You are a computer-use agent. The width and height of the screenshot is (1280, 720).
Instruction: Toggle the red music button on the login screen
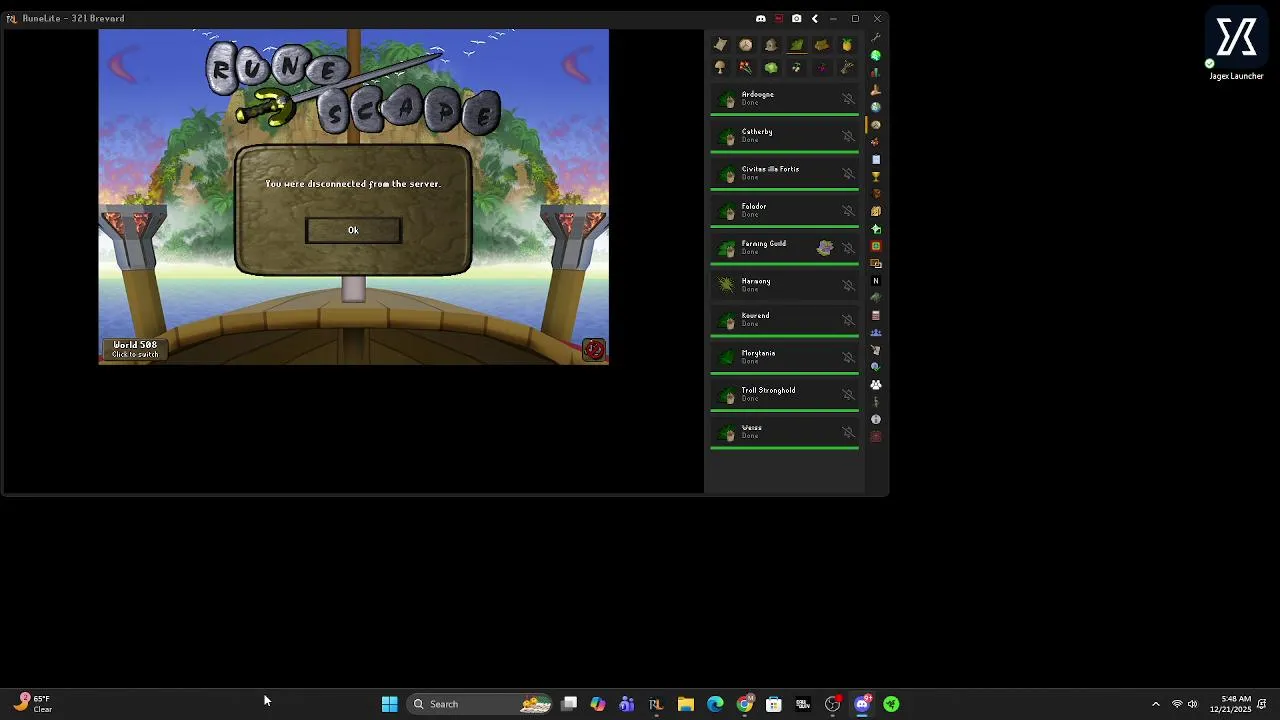coord(594,349)
